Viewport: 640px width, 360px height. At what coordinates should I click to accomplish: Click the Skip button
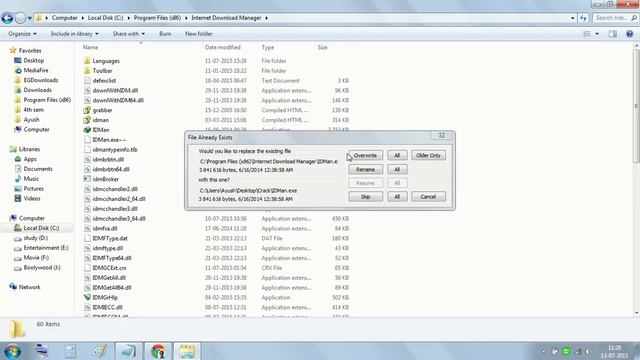coord(365,197)
